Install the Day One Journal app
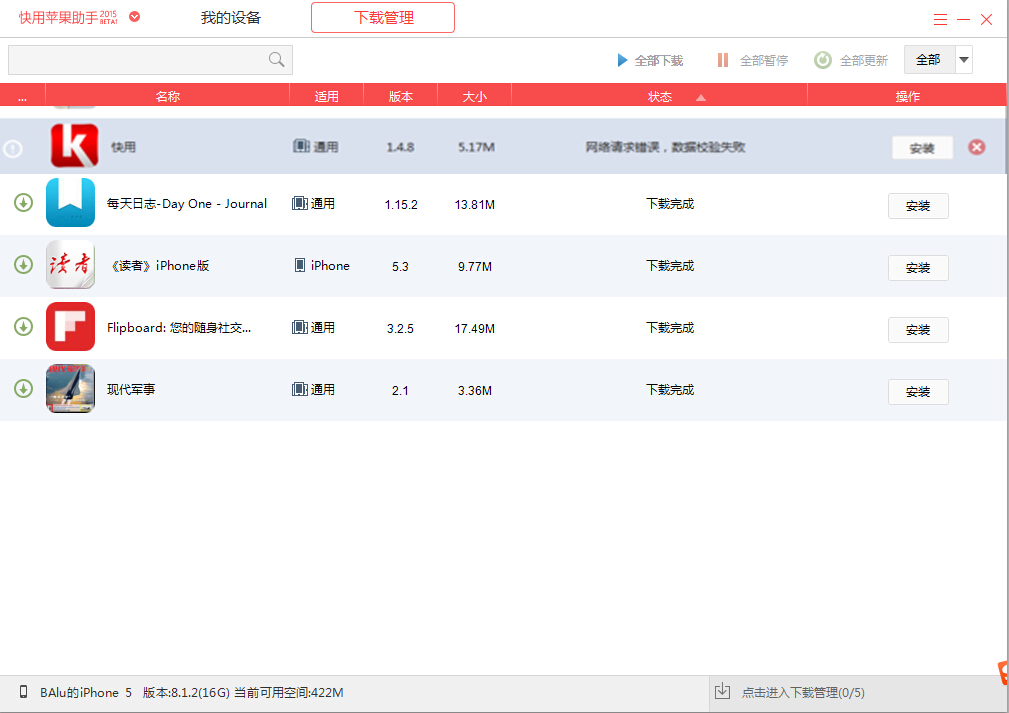 point(918,206)
